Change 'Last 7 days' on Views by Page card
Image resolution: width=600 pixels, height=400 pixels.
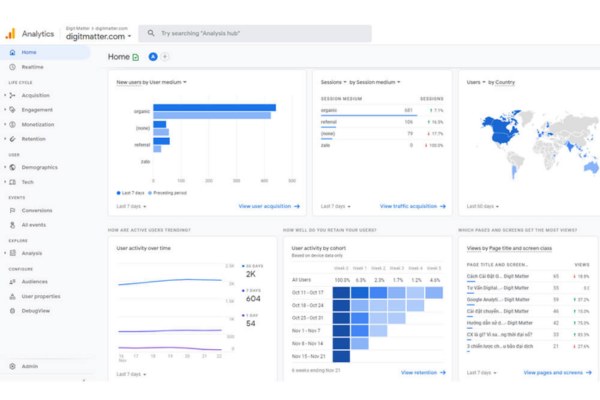coord(481,372)
